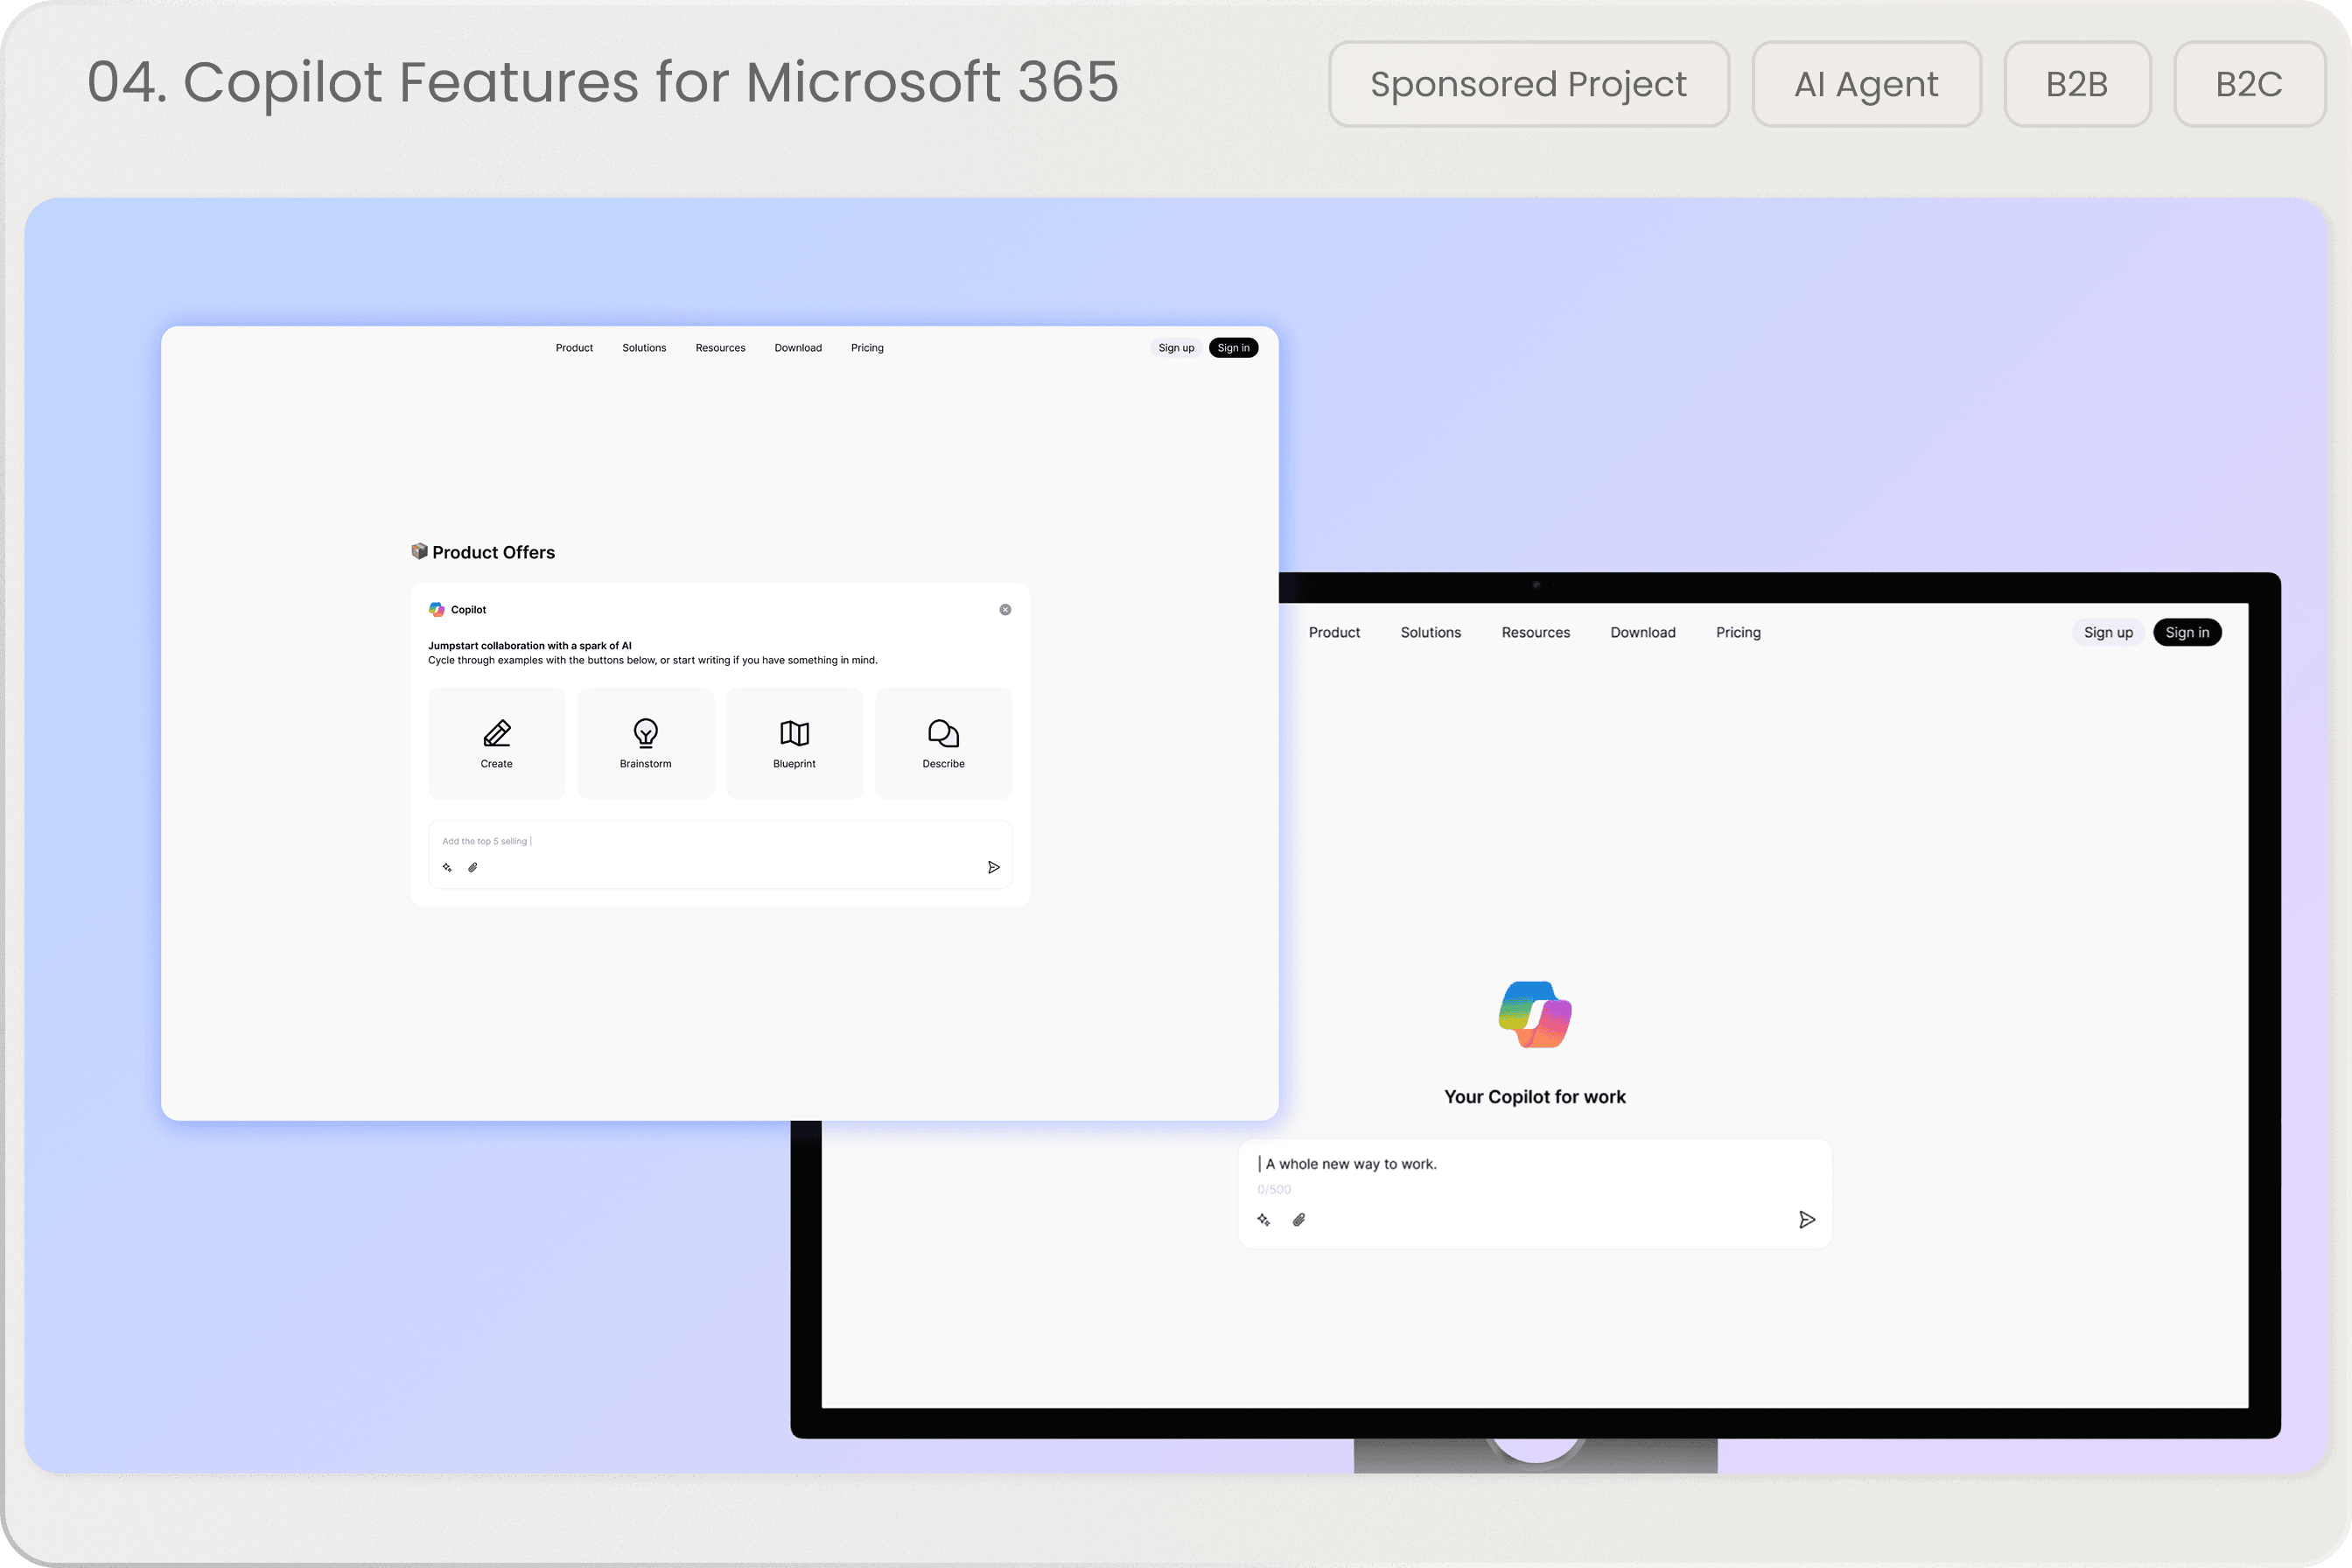Click the '04. Copilot Features for Microsoft 365' title
Screen dimensions: 2352x1568
pos(603,82)
